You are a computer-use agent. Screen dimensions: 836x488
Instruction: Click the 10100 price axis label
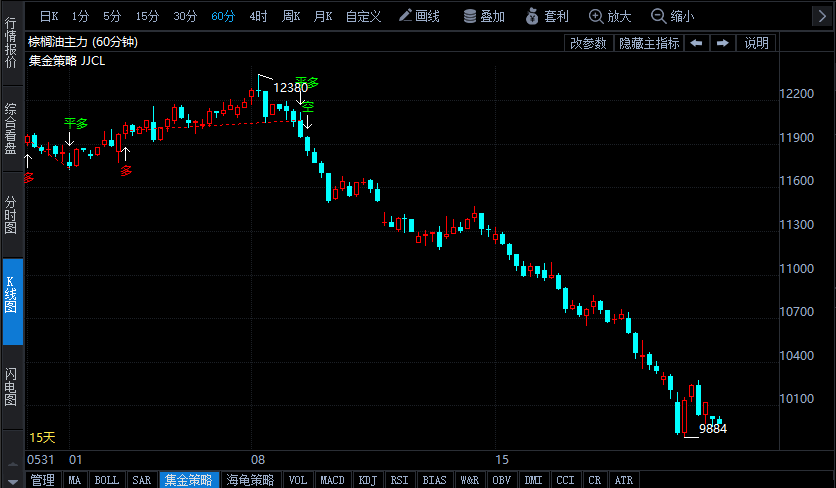click(x=797, y=399)
